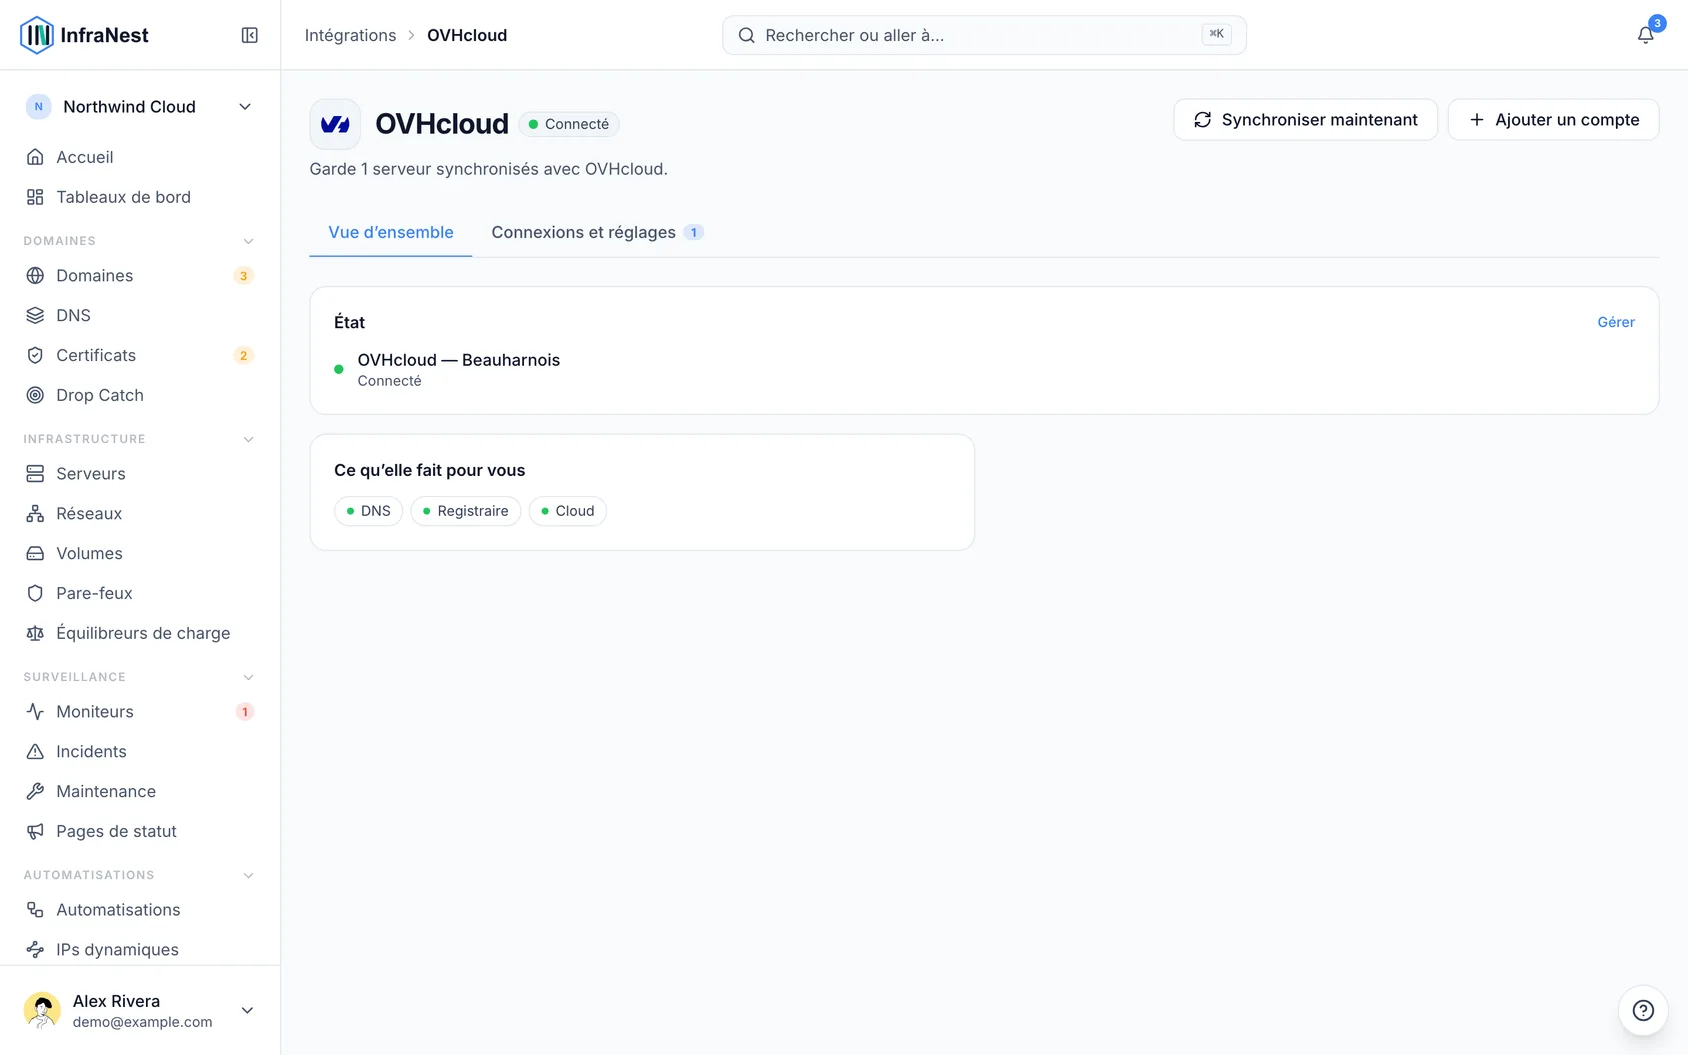Click the Certificats badge showing 2

click(243, 356)
